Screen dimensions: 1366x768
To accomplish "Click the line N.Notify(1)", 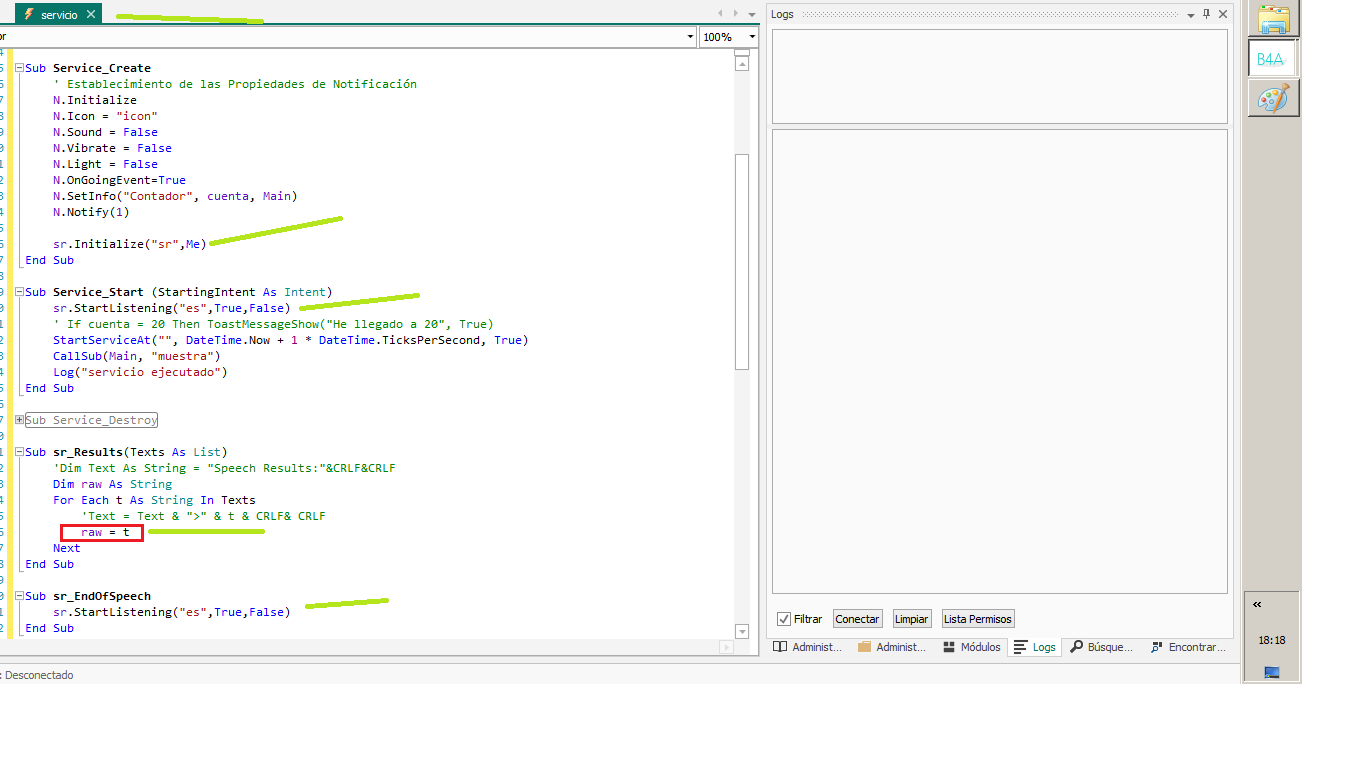I will click(91, 212).
